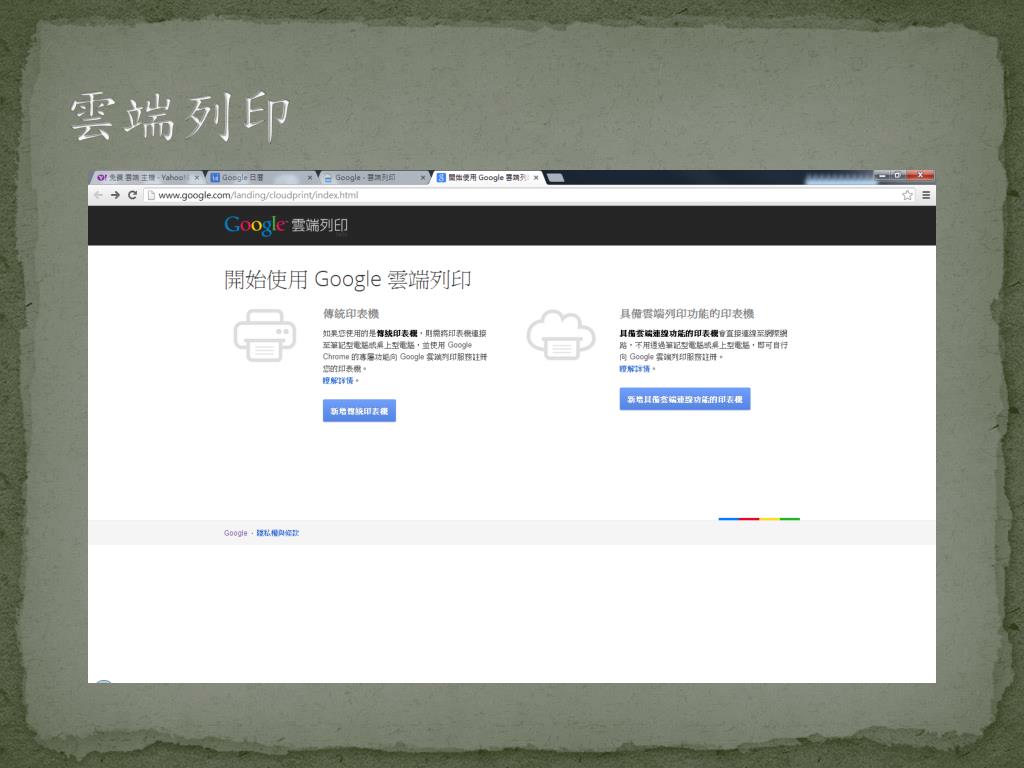This screenshot has width=1024, height=768.
Task: Click the cloud printer icon
Action: (x=561, y=335)
